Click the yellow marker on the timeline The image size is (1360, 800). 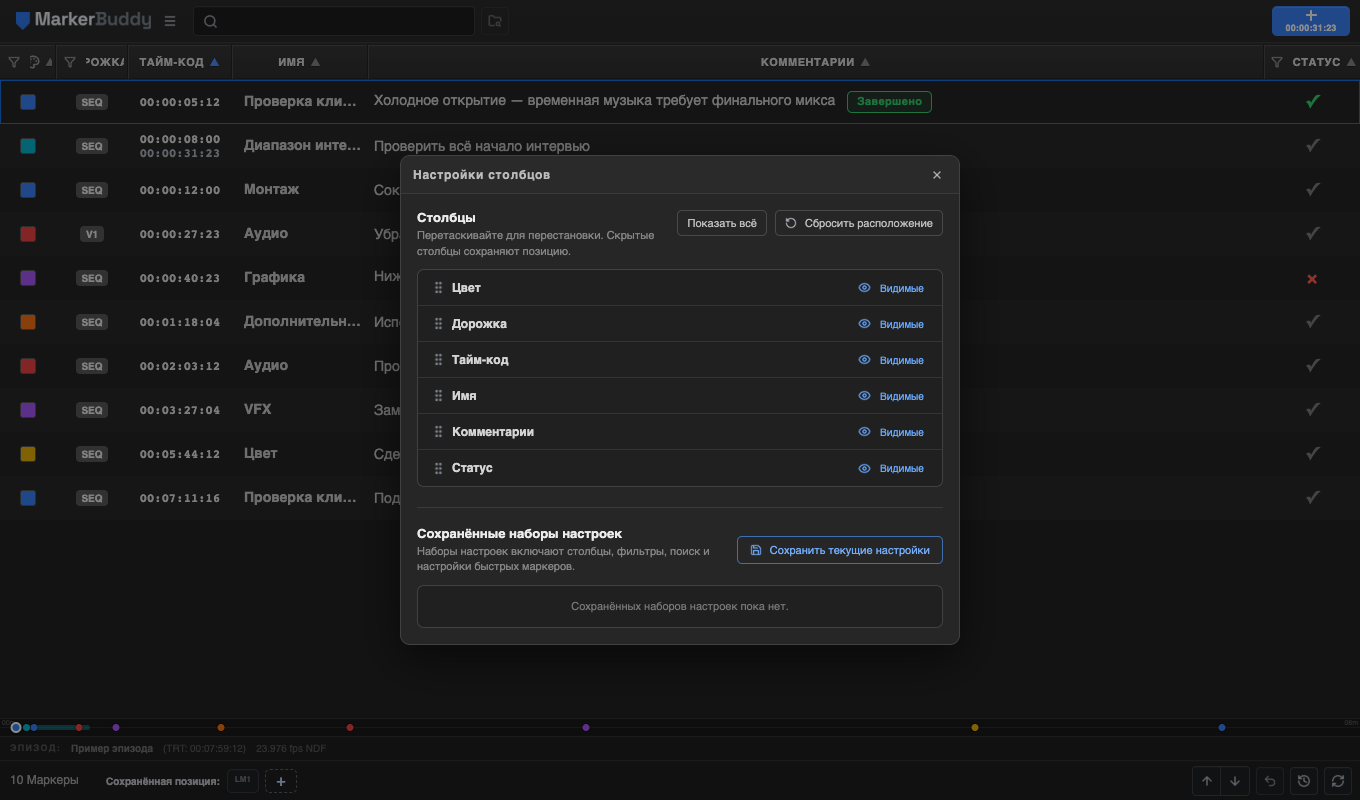coord(975,727)
